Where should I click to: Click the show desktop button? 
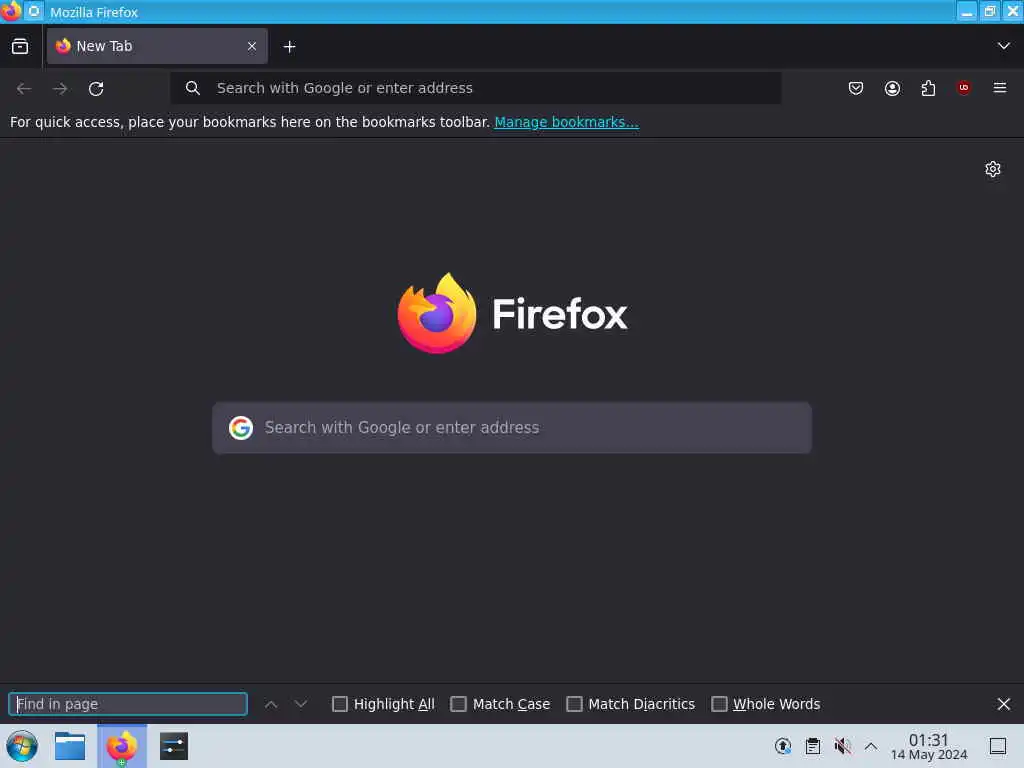point(997,746)
